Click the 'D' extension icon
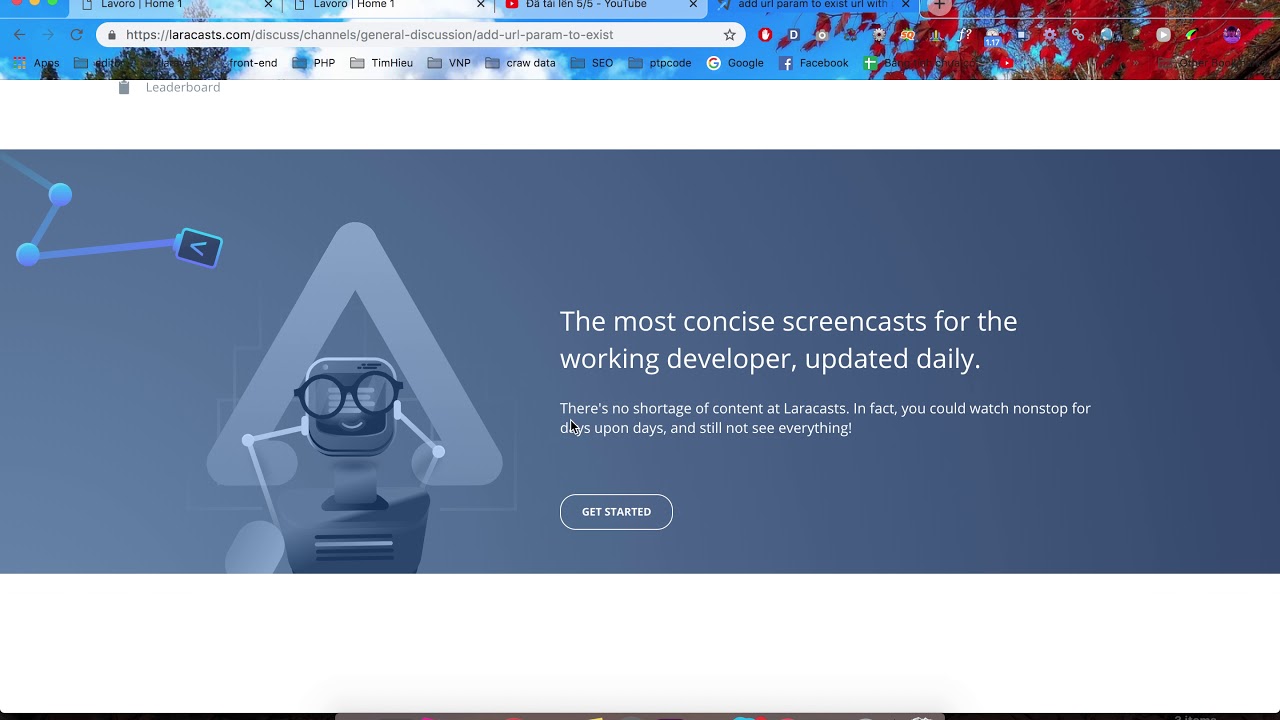1280x720 pixels. 793,35
